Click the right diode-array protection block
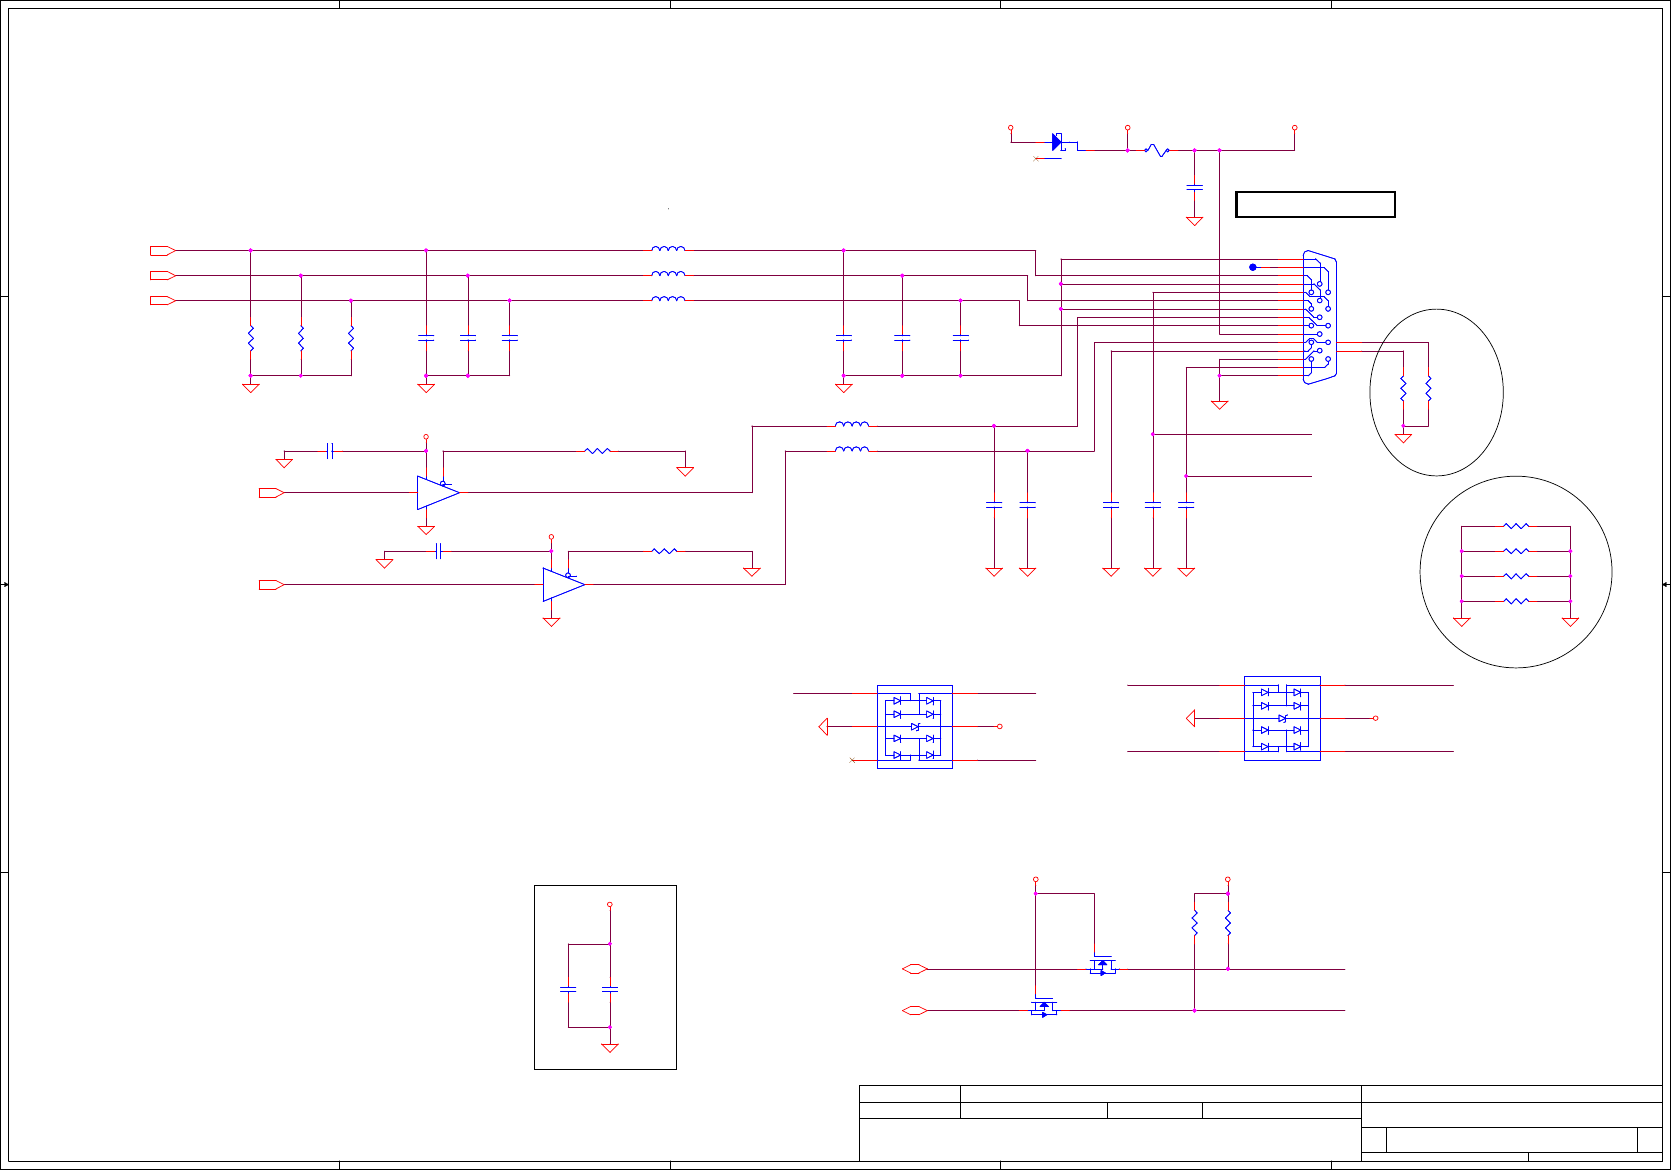Image resolution: width=1671 pixels, height=1170 pixels. pyautogui.click(x=1282, y=718)
